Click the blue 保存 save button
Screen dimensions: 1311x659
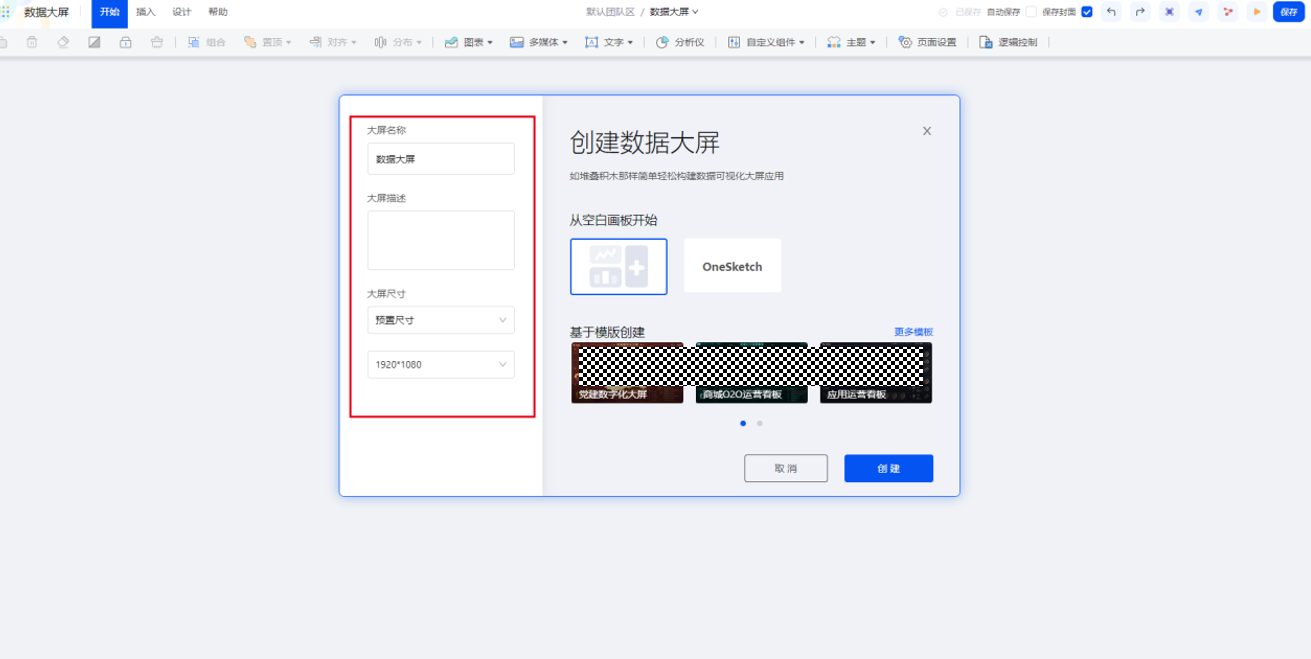click(1289, 12)
